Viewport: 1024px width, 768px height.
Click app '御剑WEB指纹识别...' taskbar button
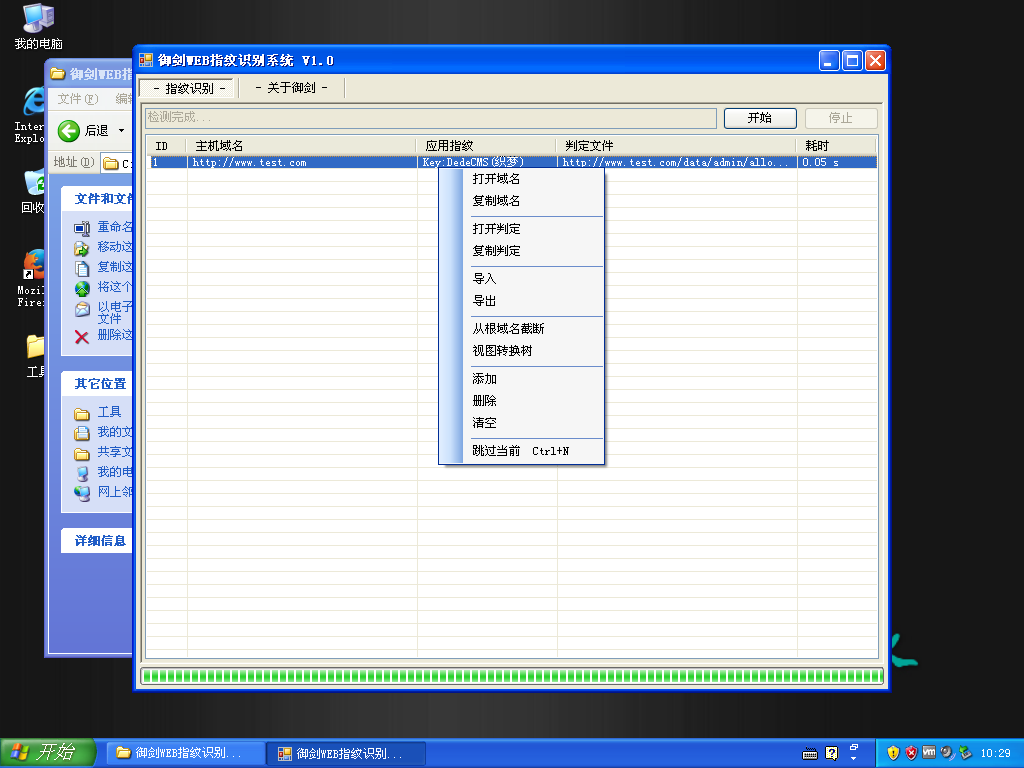click(347, 753)
